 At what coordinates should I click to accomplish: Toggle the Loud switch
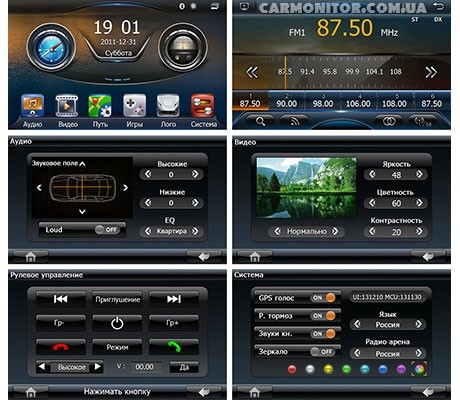click(x=107, y=230)
